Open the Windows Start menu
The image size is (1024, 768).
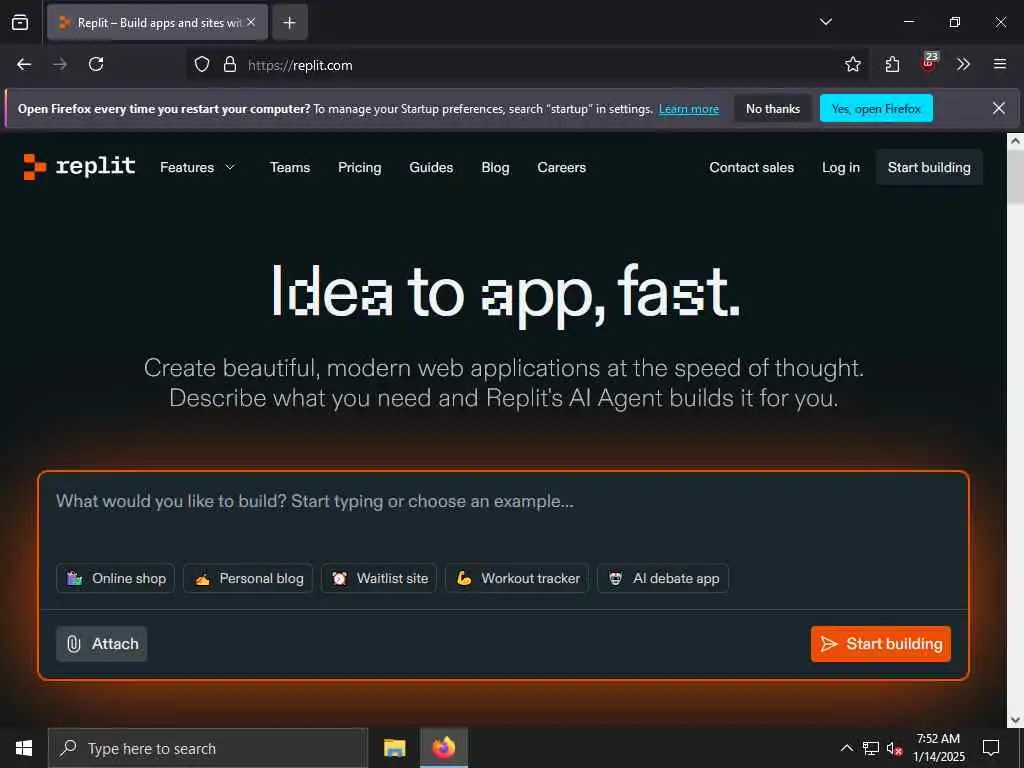coord(24,748)
